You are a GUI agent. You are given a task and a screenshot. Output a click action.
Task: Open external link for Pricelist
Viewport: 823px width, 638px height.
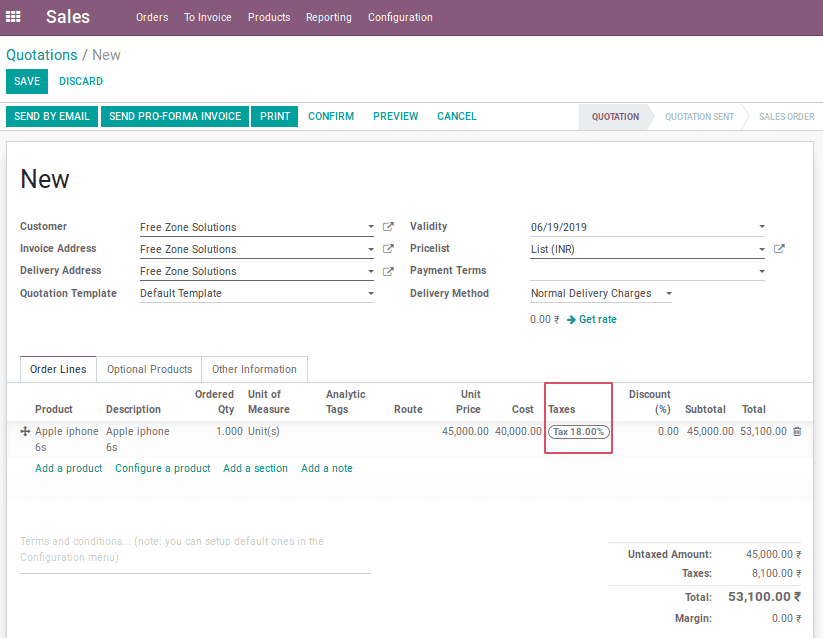(x=779, y=249)
